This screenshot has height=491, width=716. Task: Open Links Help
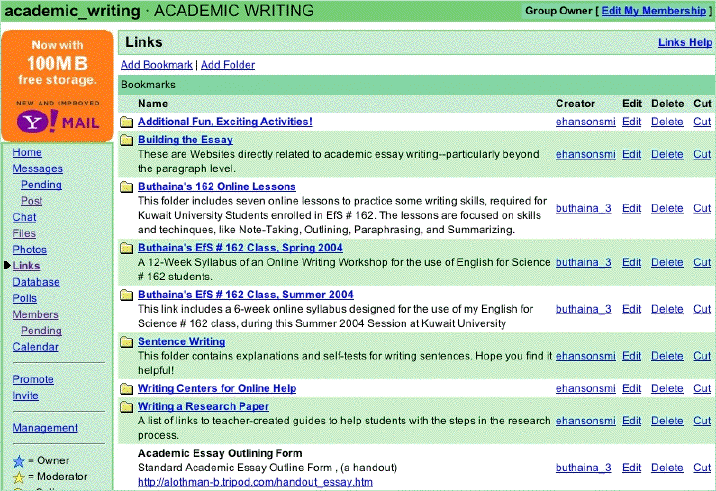click(685, 42)
